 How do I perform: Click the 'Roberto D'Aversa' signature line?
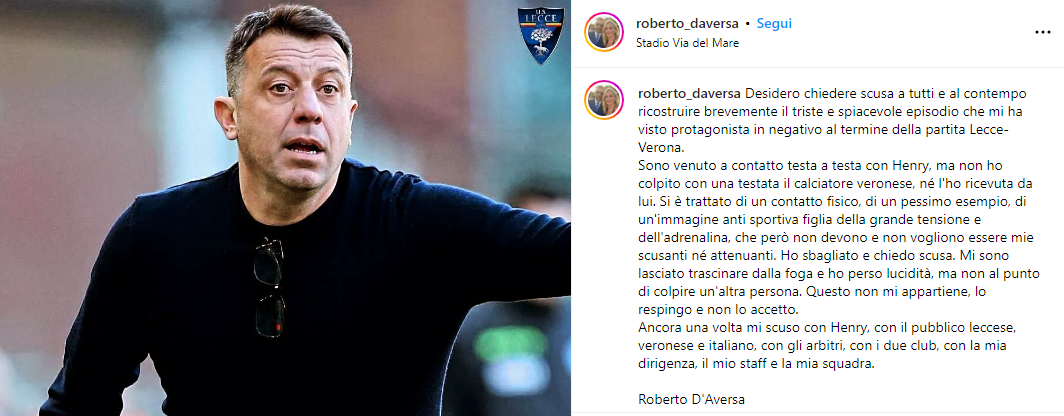click(687, 399)
